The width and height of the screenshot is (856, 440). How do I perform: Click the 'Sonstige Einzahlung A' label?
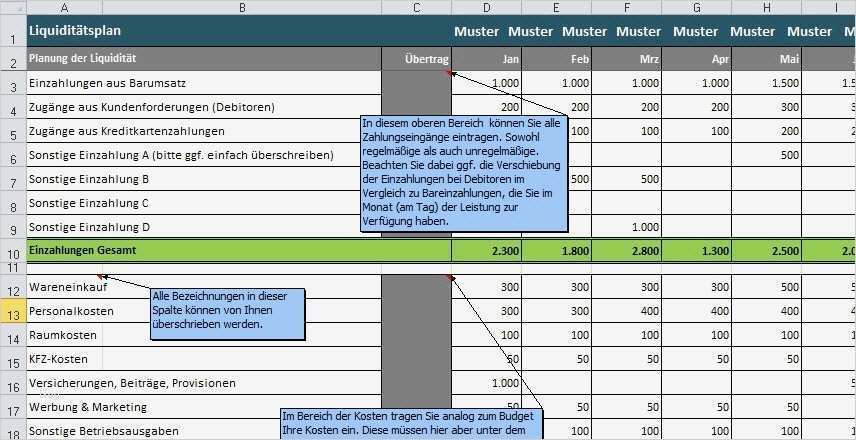click(x=181, y=155)
